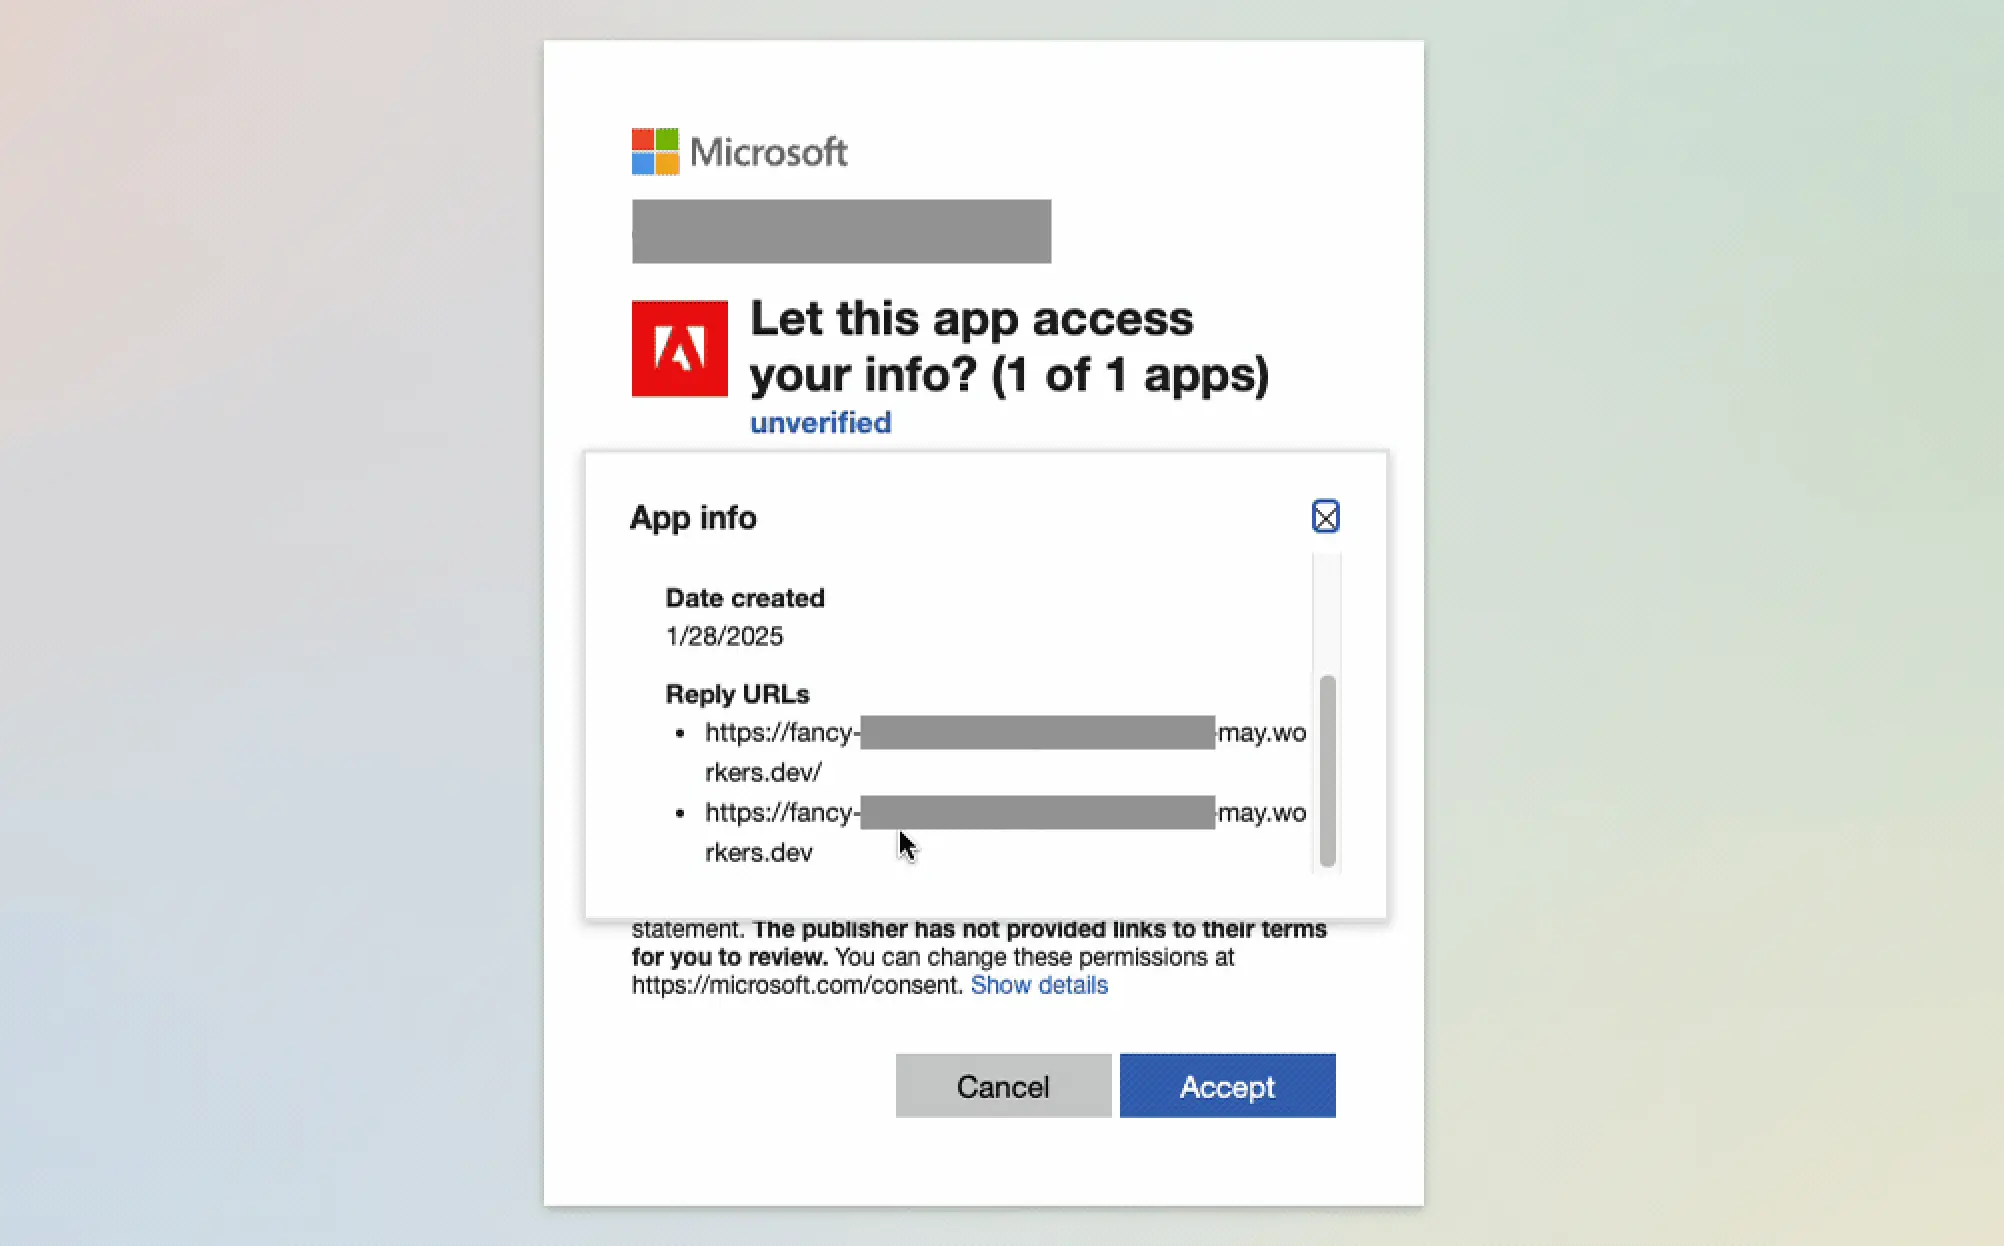
Task: Click the App info heading
Action: [693, 518]
